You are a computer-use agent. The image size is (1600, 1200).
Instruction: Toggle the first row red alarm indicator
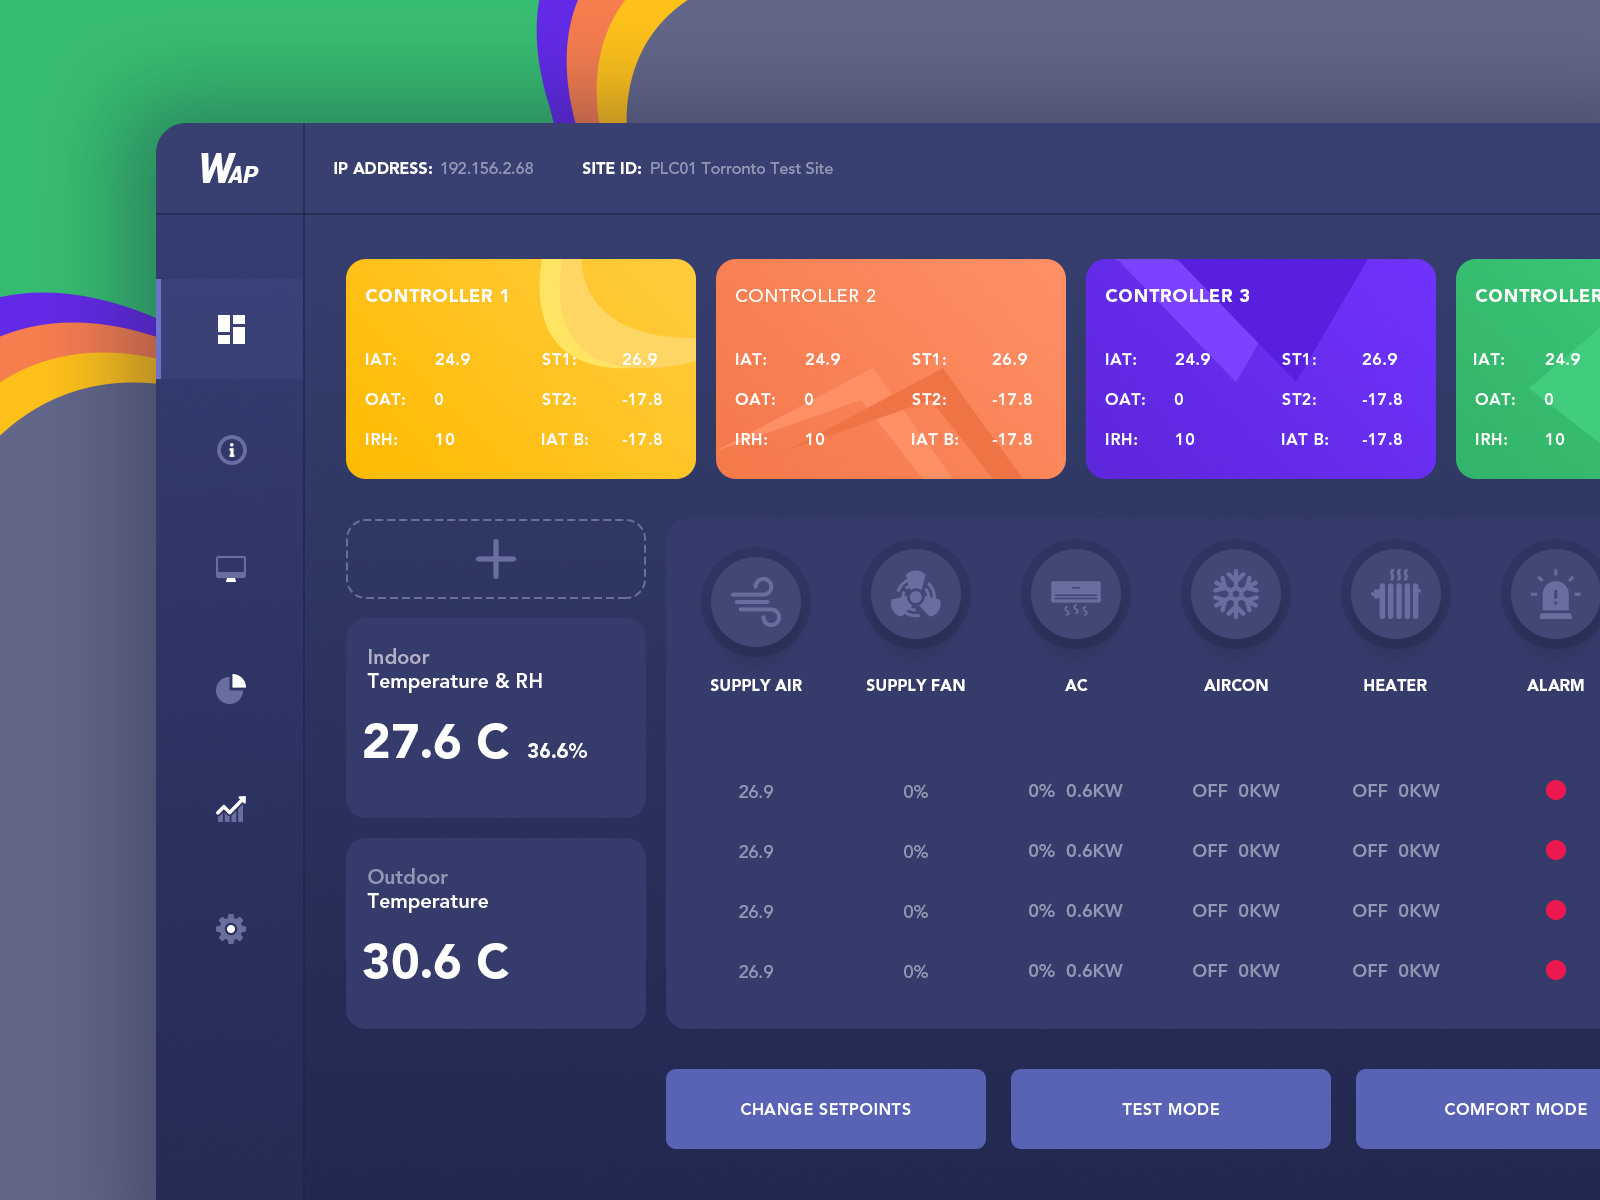[x=1555, y=790]
